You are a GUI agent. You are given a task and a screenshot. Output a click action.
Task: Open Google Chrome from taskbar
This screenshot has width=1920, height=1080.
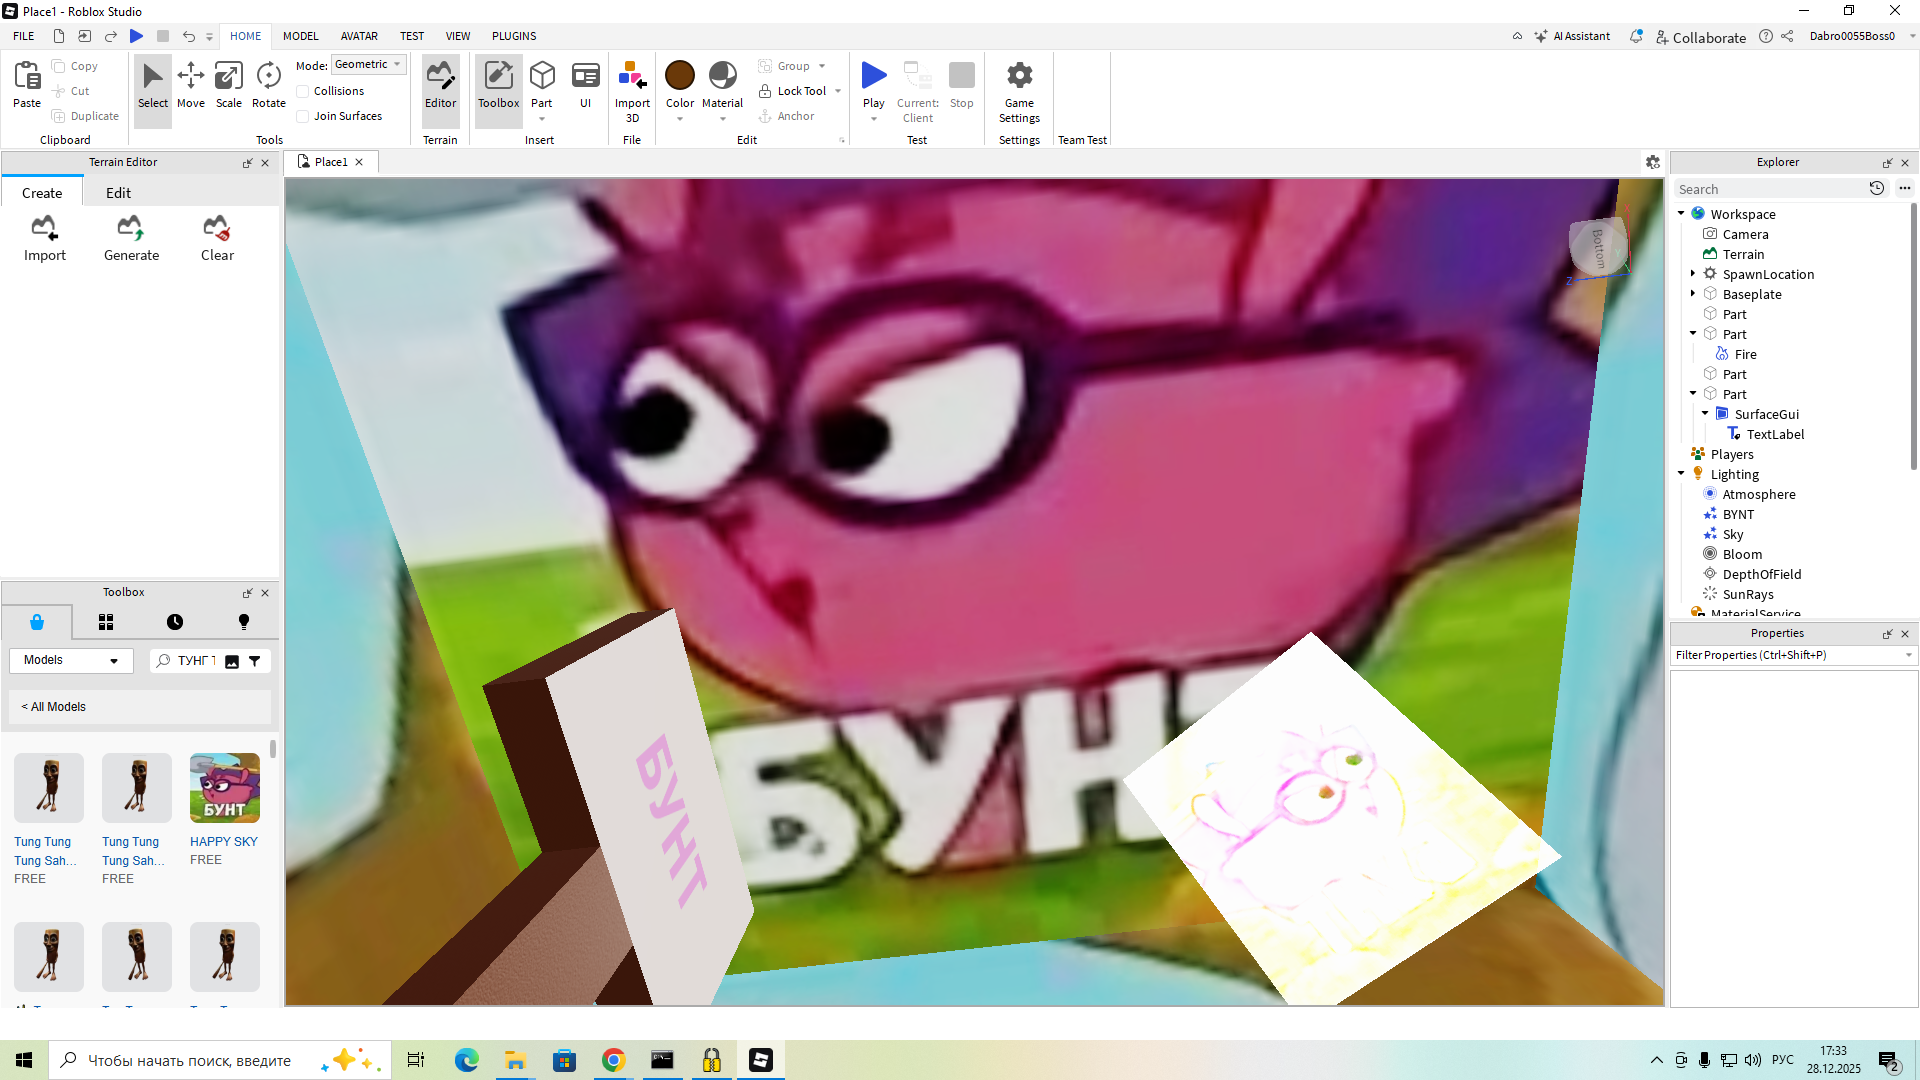tap(614, 1060)
